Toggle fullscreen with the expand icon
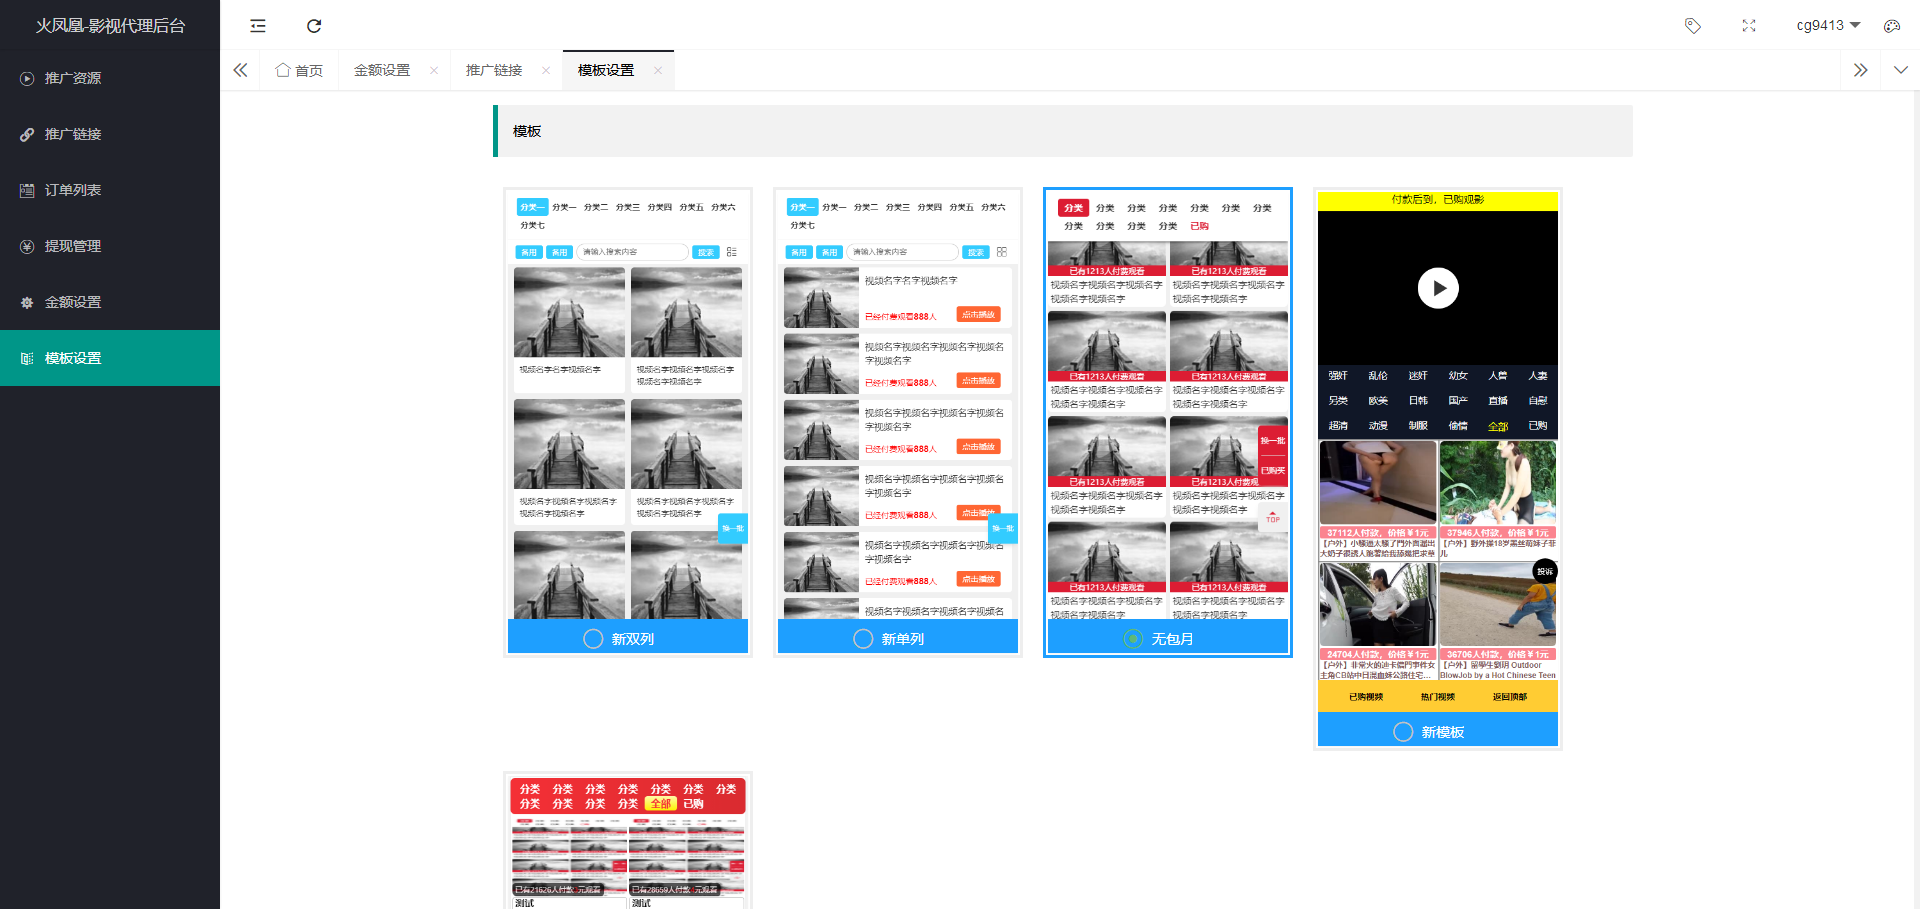 [1749, 26]
